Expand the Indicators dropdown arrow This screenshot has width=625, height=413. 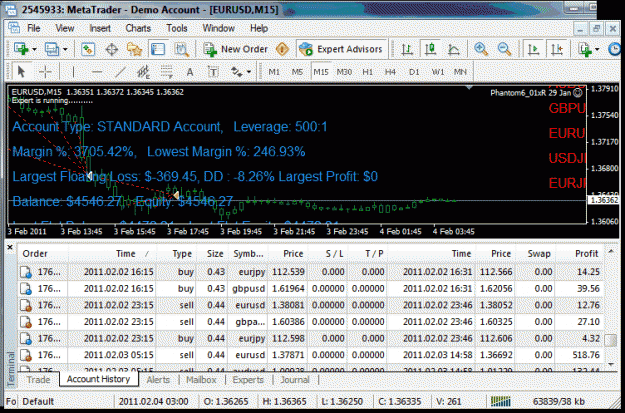point(597,49)
